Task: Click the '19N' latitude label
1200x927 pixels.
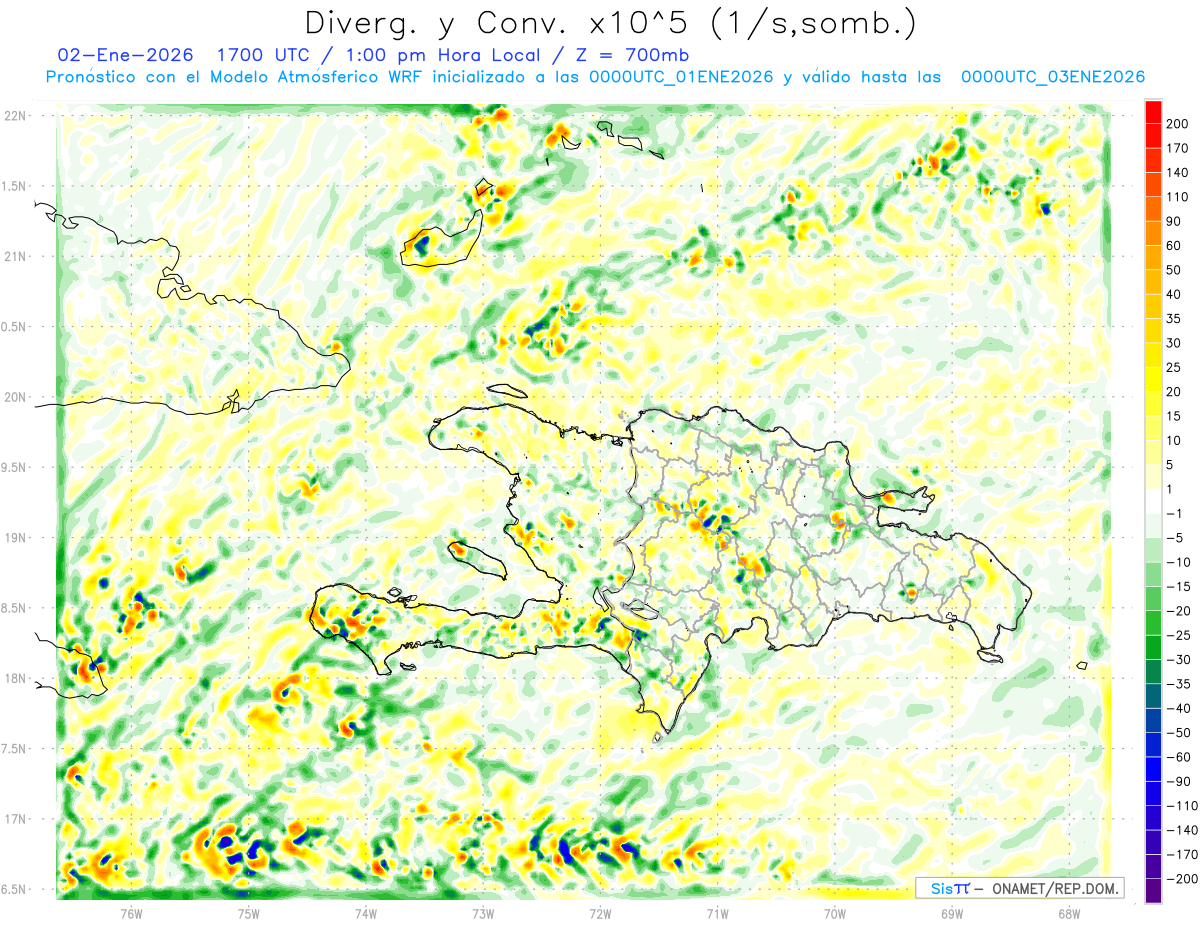Action: coord(15,538)
